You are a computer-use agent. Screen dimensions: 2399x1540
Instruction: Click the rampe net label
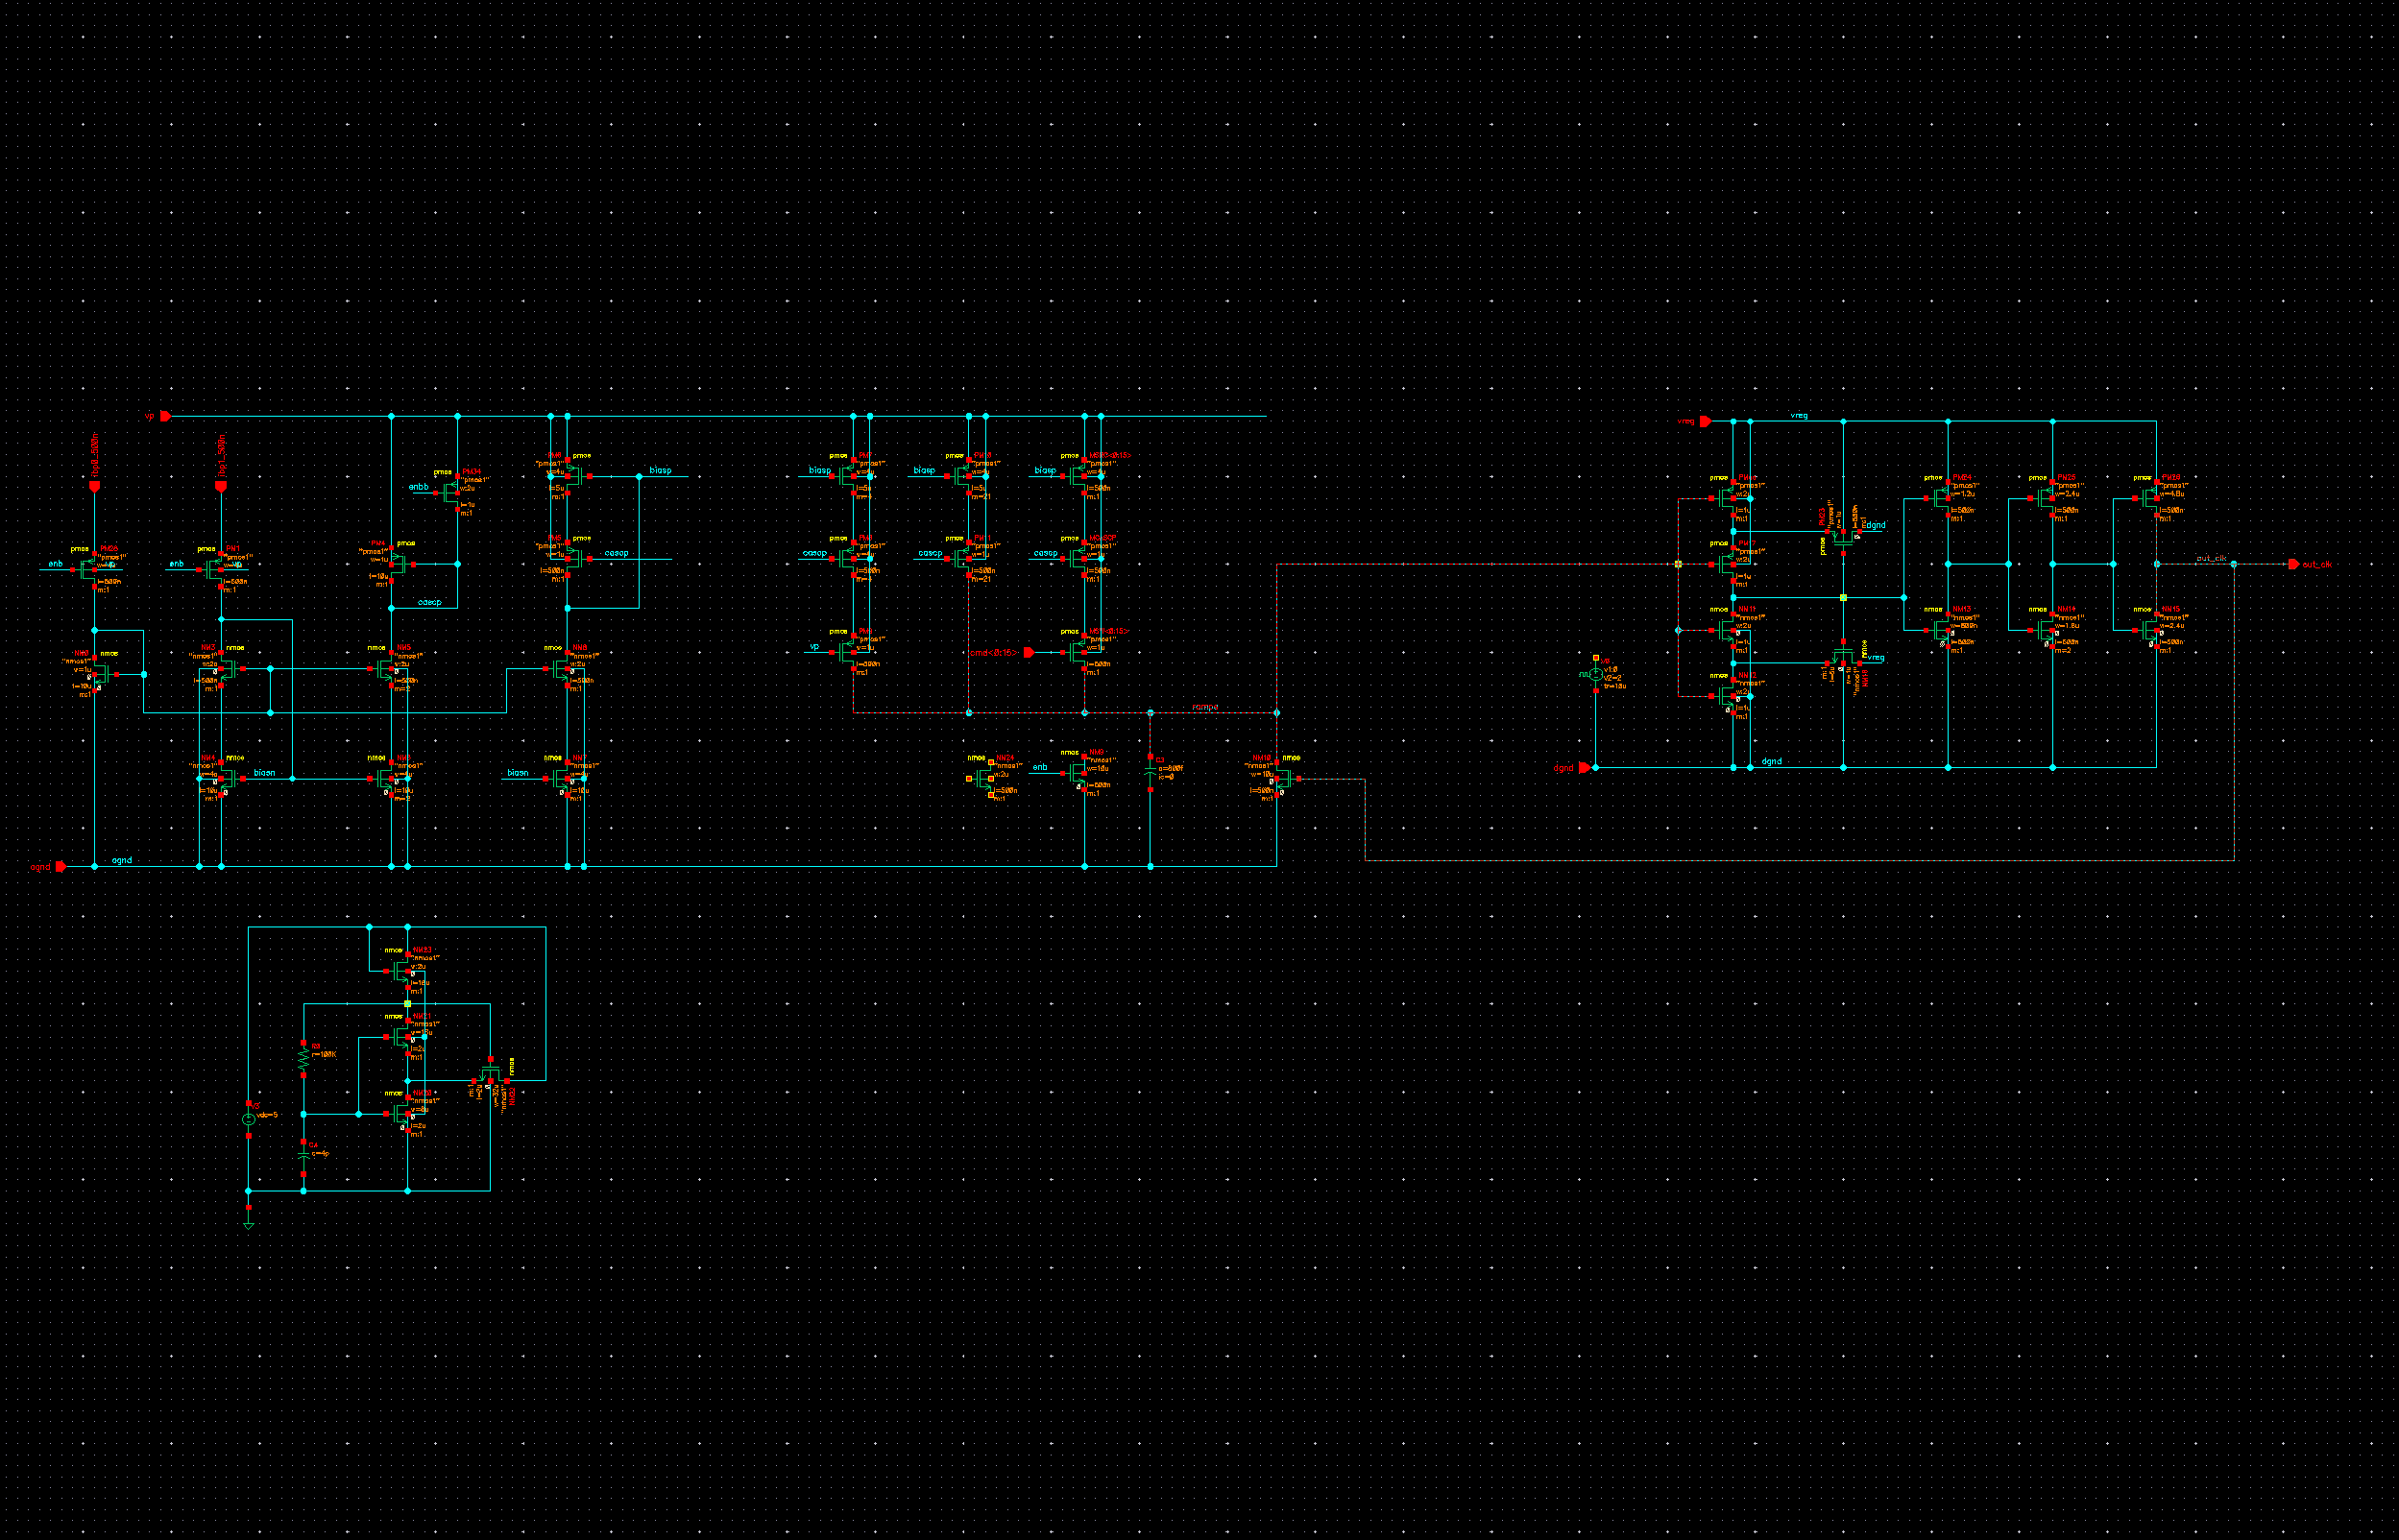(x=1205, y=707)
